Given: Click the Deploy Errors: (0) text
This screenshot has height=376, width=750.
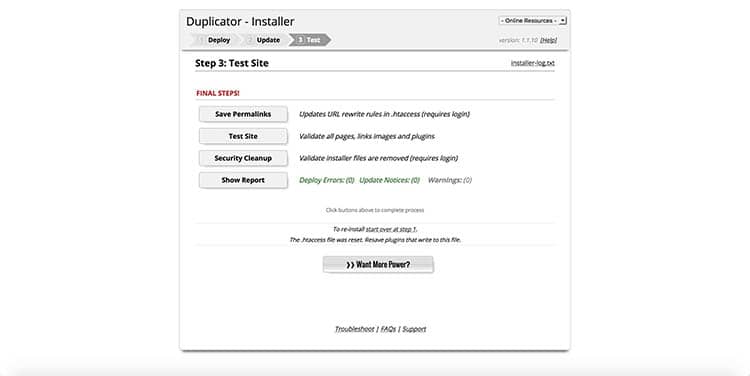Looking at the screenshot, I should pos(327,180).
